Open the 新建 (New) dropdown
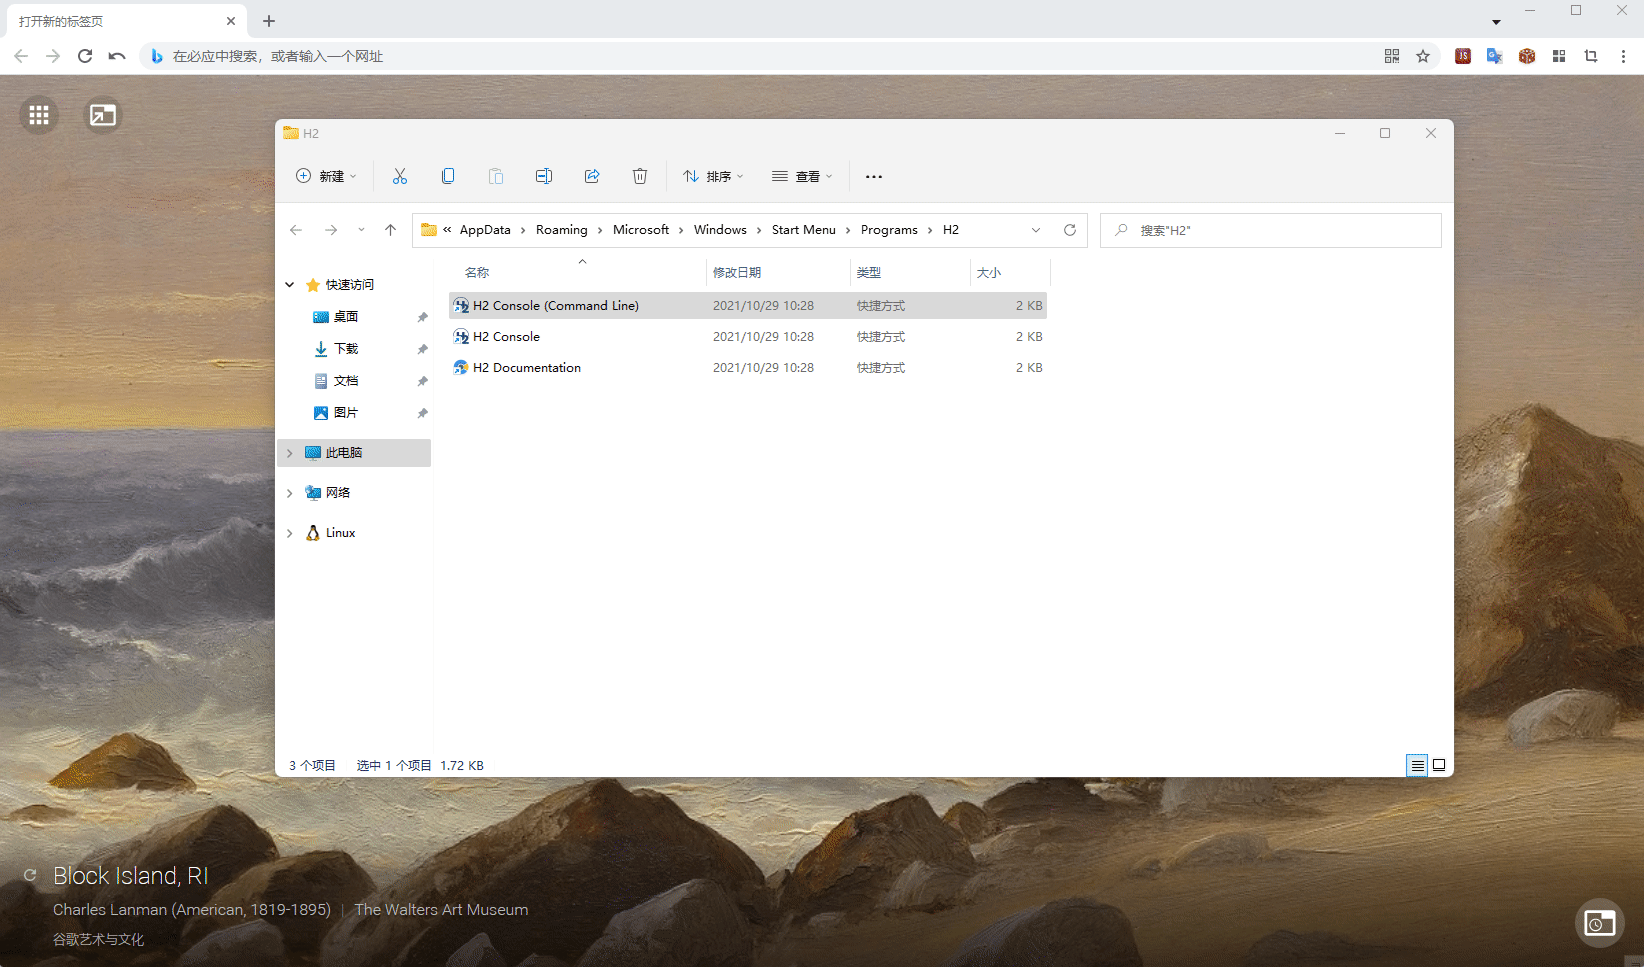Screen dimensions: 1644x967 coord(326,176)
